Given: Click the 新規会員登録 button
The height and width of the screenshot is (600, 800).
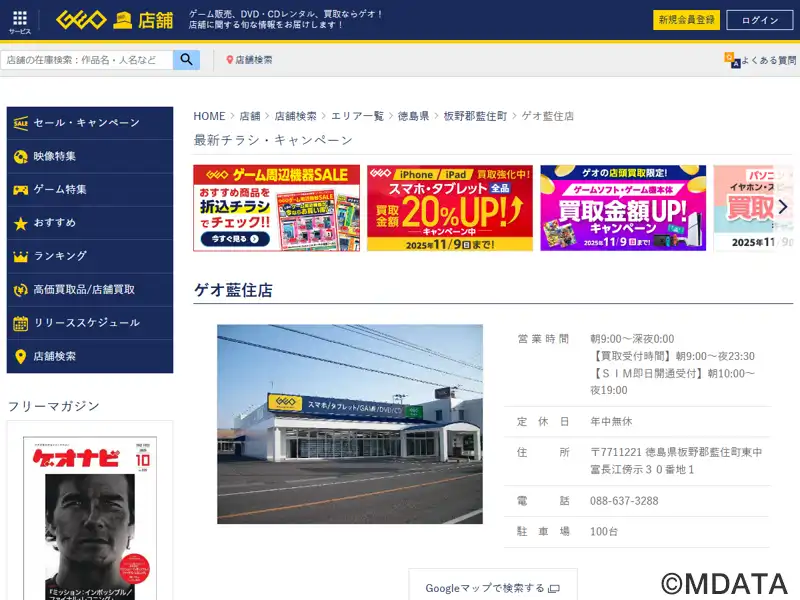Looking at the screenshot, I should (686, 20).
